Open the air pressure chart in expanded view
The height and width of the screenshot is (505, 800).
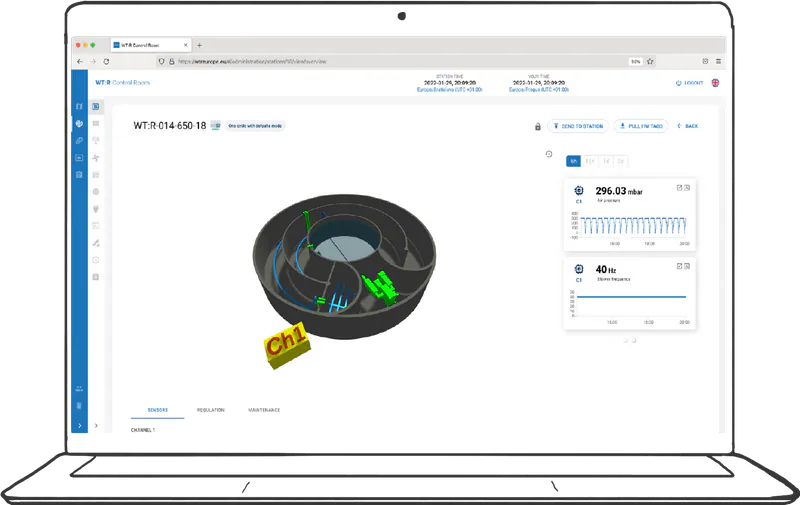pos(678,188)
